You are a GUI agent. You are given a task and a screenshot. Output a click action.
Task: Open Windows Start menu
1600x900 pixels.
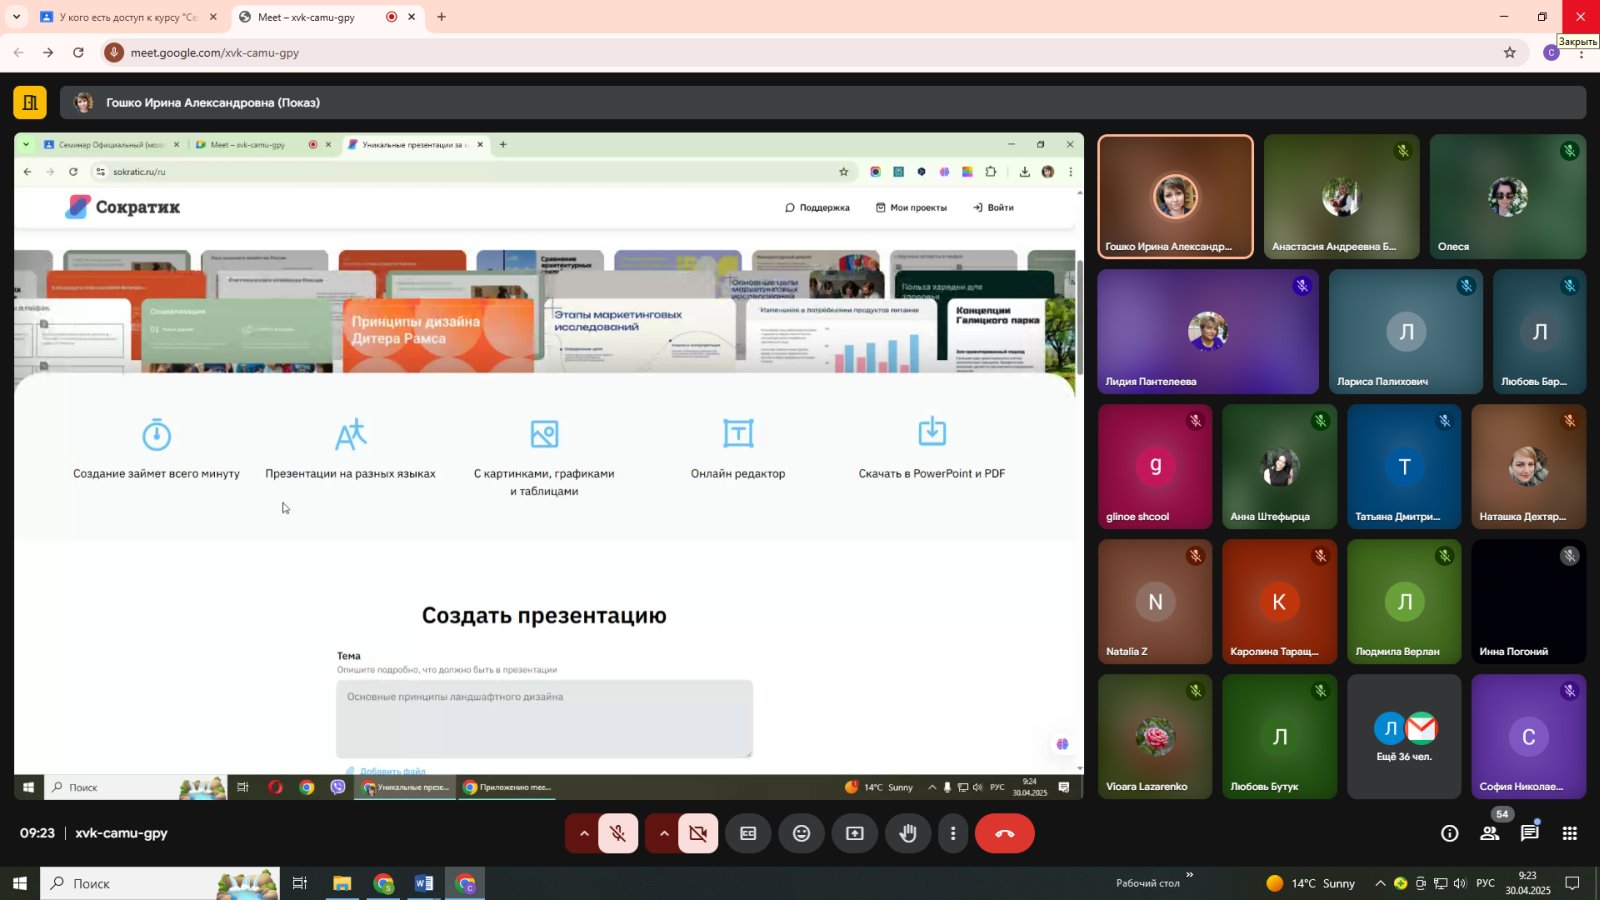(19, 883)
